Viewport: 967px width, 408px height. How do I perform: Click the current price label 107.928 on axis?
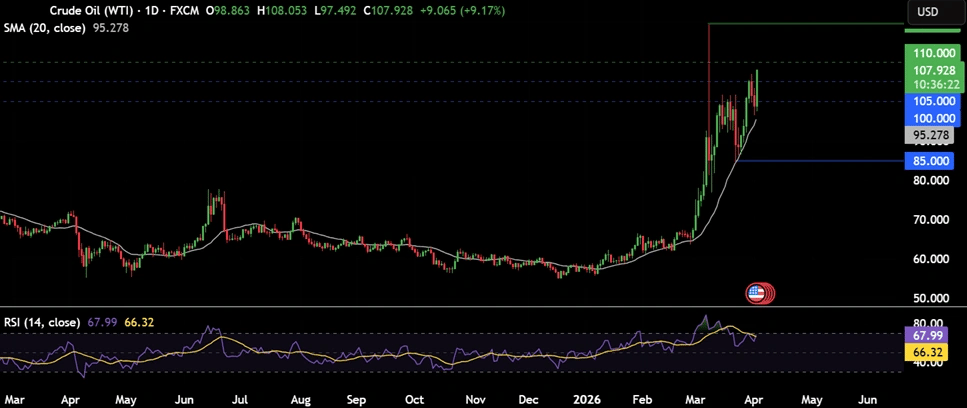935,71
